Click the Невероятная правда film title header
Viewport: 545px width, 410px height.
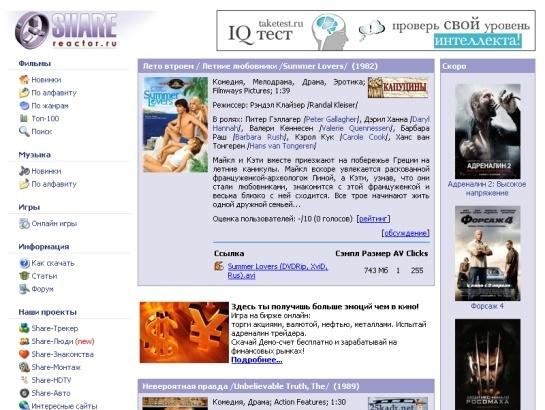click(251, 386)
